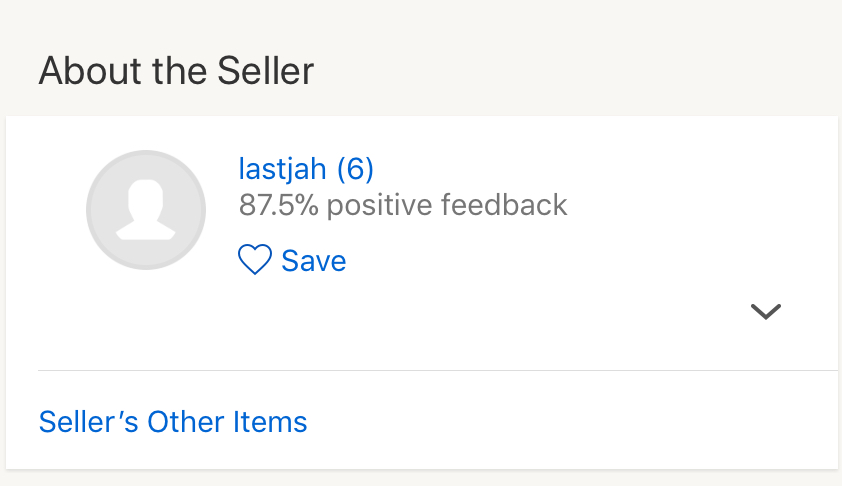Open the seller's default avatar image
The width and height of the screenshot is (842, 486).
146,210
